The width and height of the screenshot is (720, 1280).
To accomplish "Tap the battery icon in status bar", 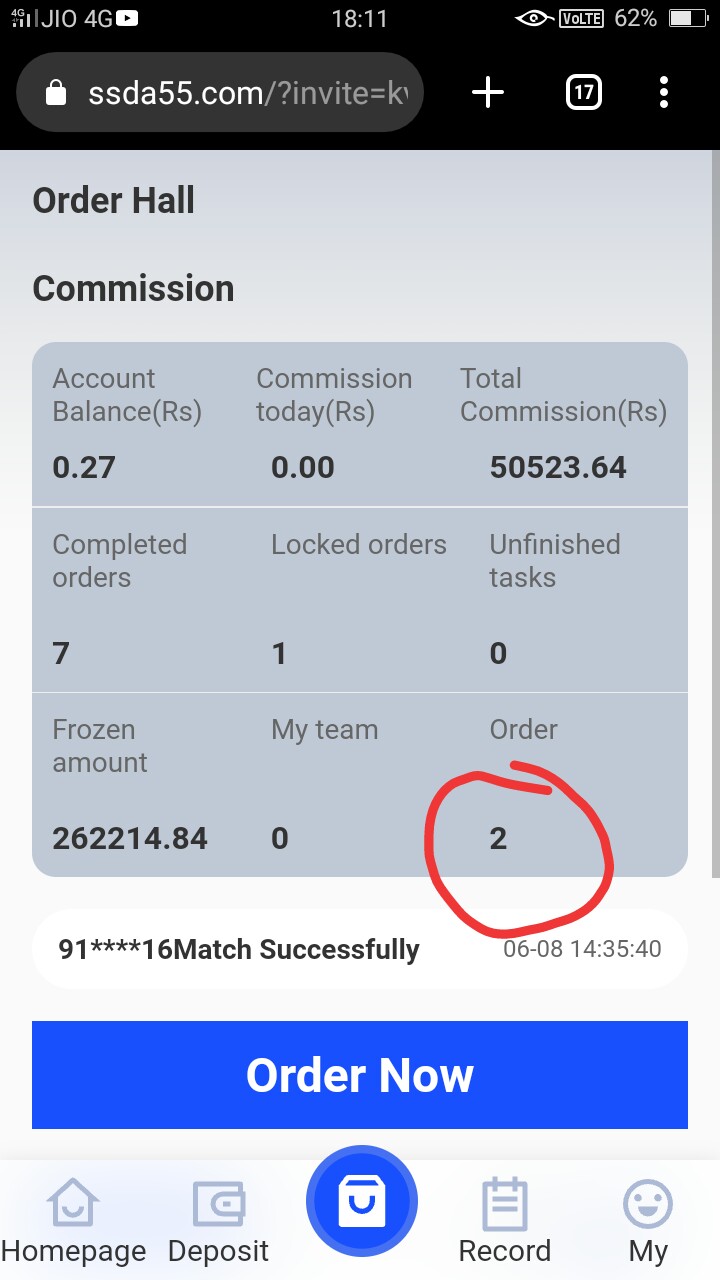I will (686, 18).
